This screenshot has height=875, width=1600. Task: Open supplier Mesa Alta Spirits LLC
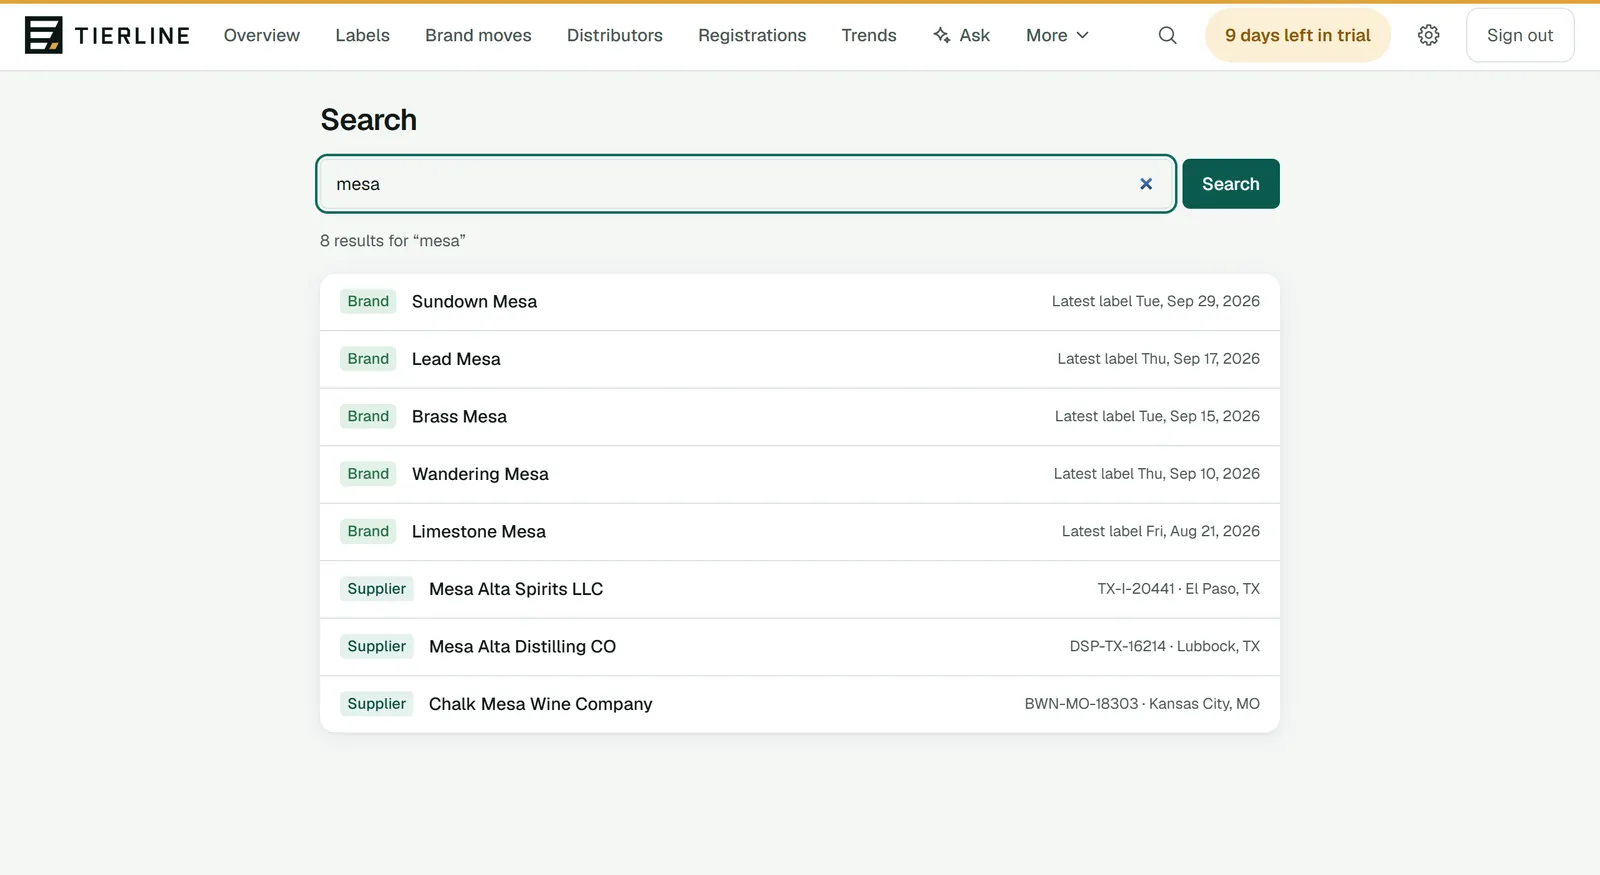pyautogui.click(x=800, y=589)
